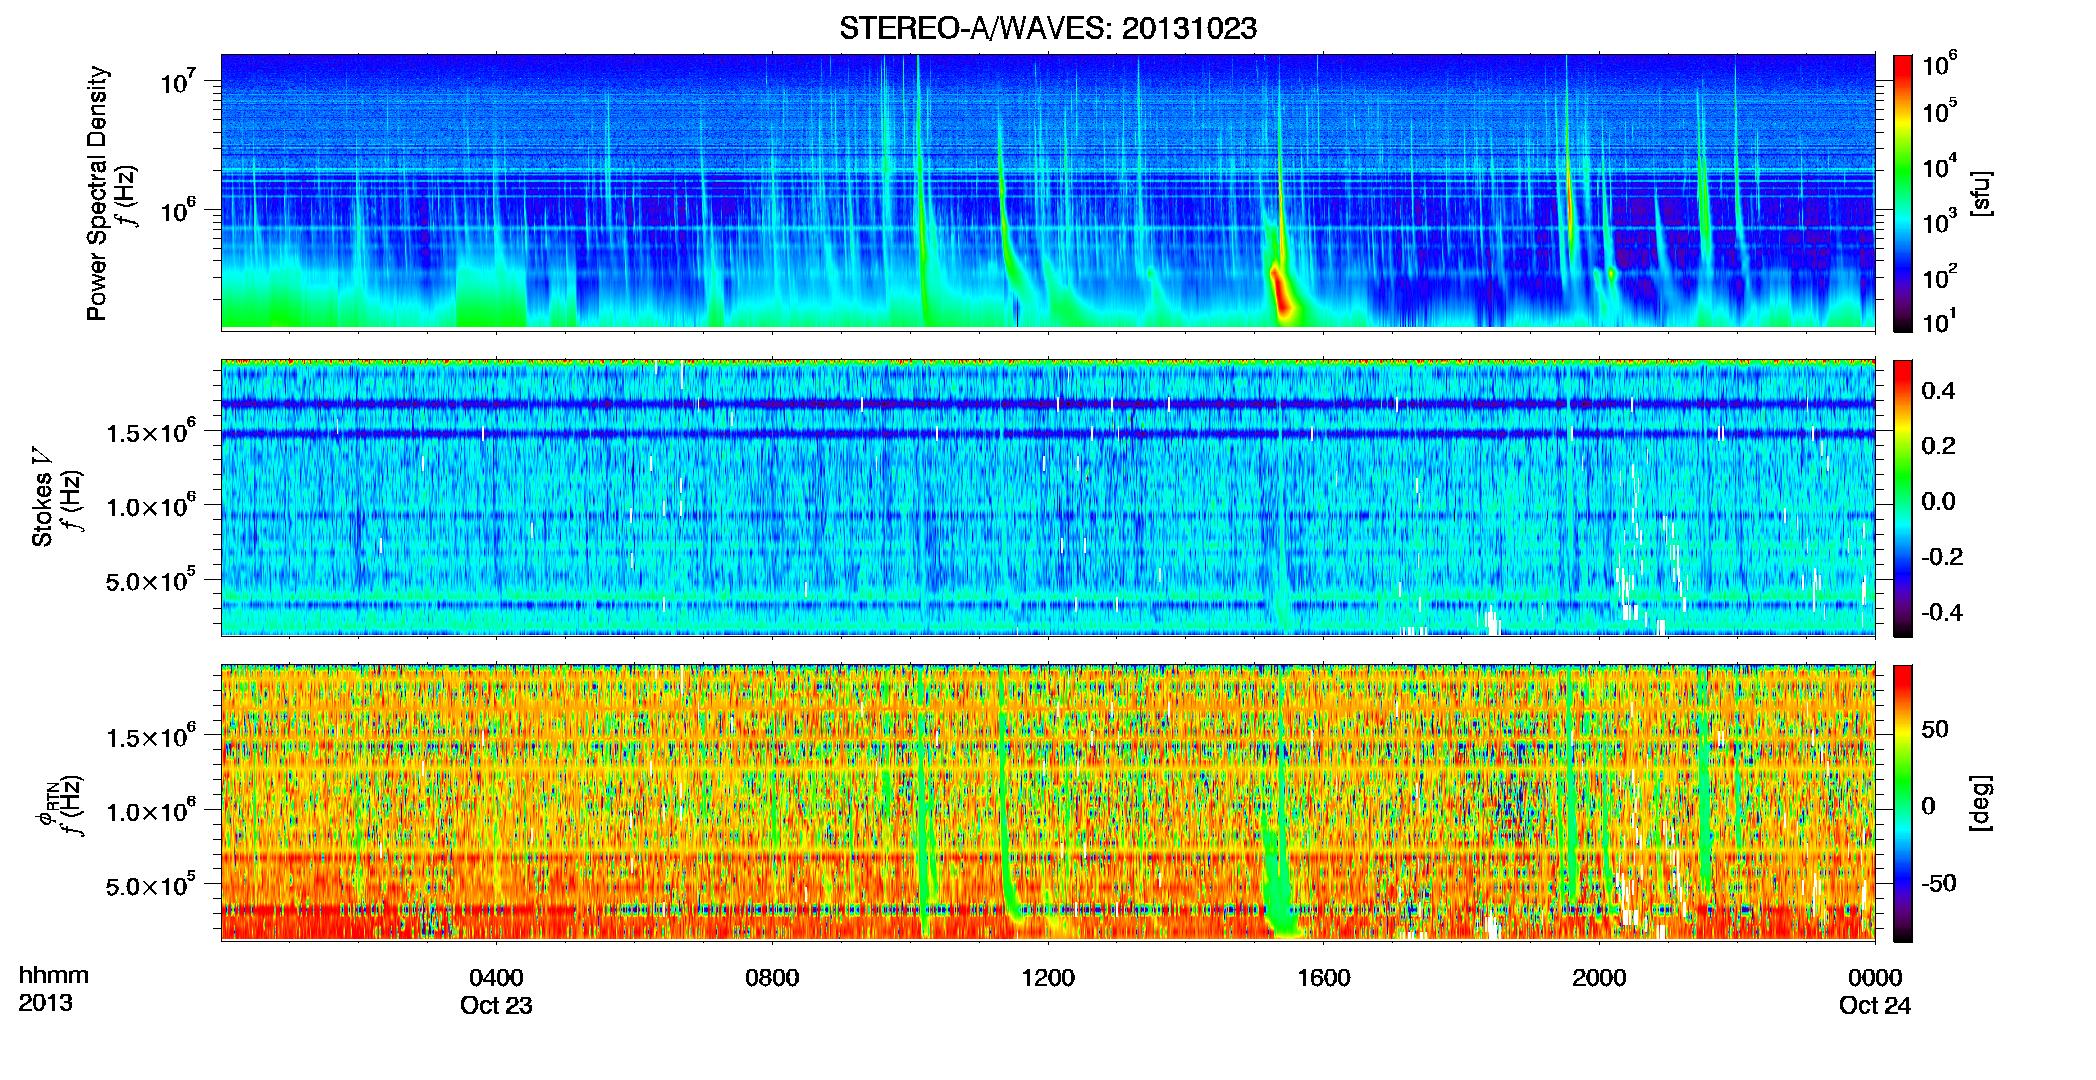
Task: Click the intense red burst near 1530 in top panel
Action: (x=1281, y=292)
